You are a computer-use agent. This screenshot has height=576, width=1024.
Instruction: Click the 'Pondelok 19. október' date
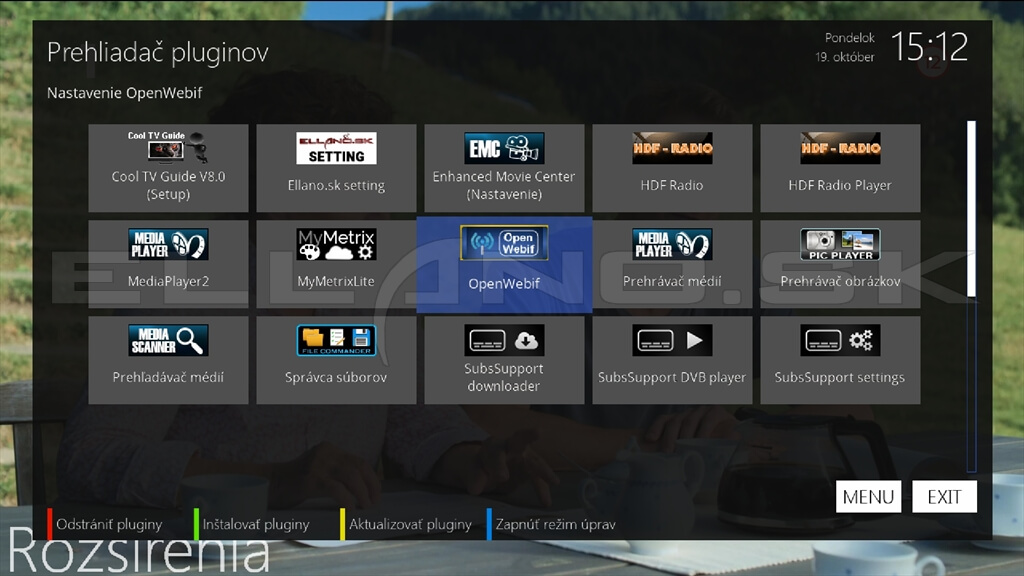[x=845, y=48]
